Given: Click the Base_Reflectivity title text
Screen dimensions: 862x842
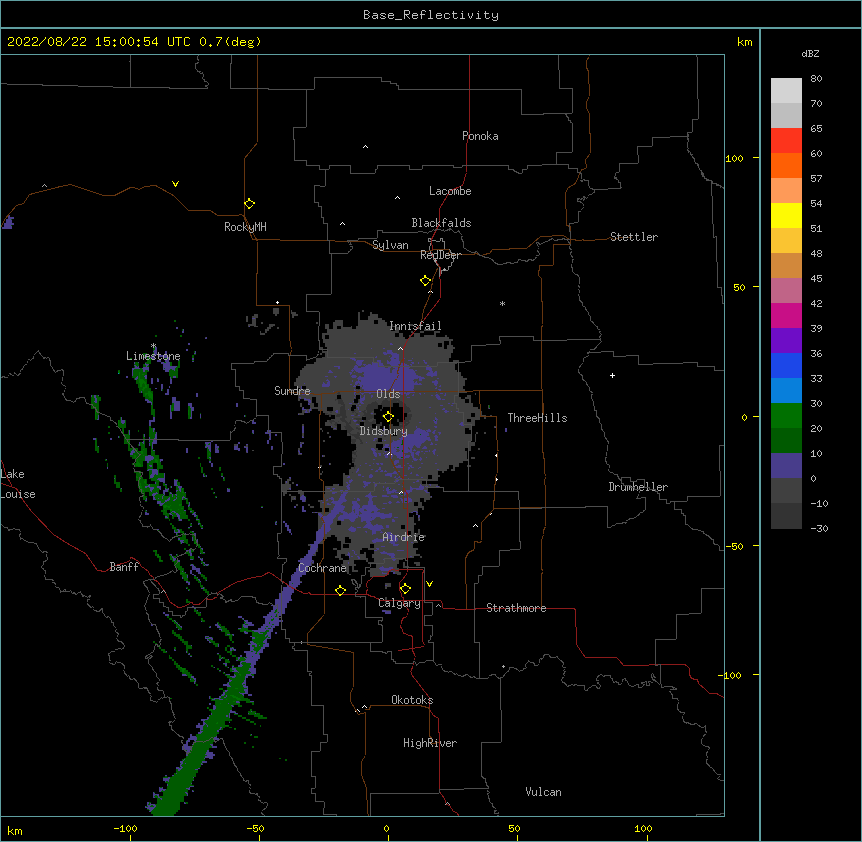Looking at the screenshot, I should click(431, 15).
